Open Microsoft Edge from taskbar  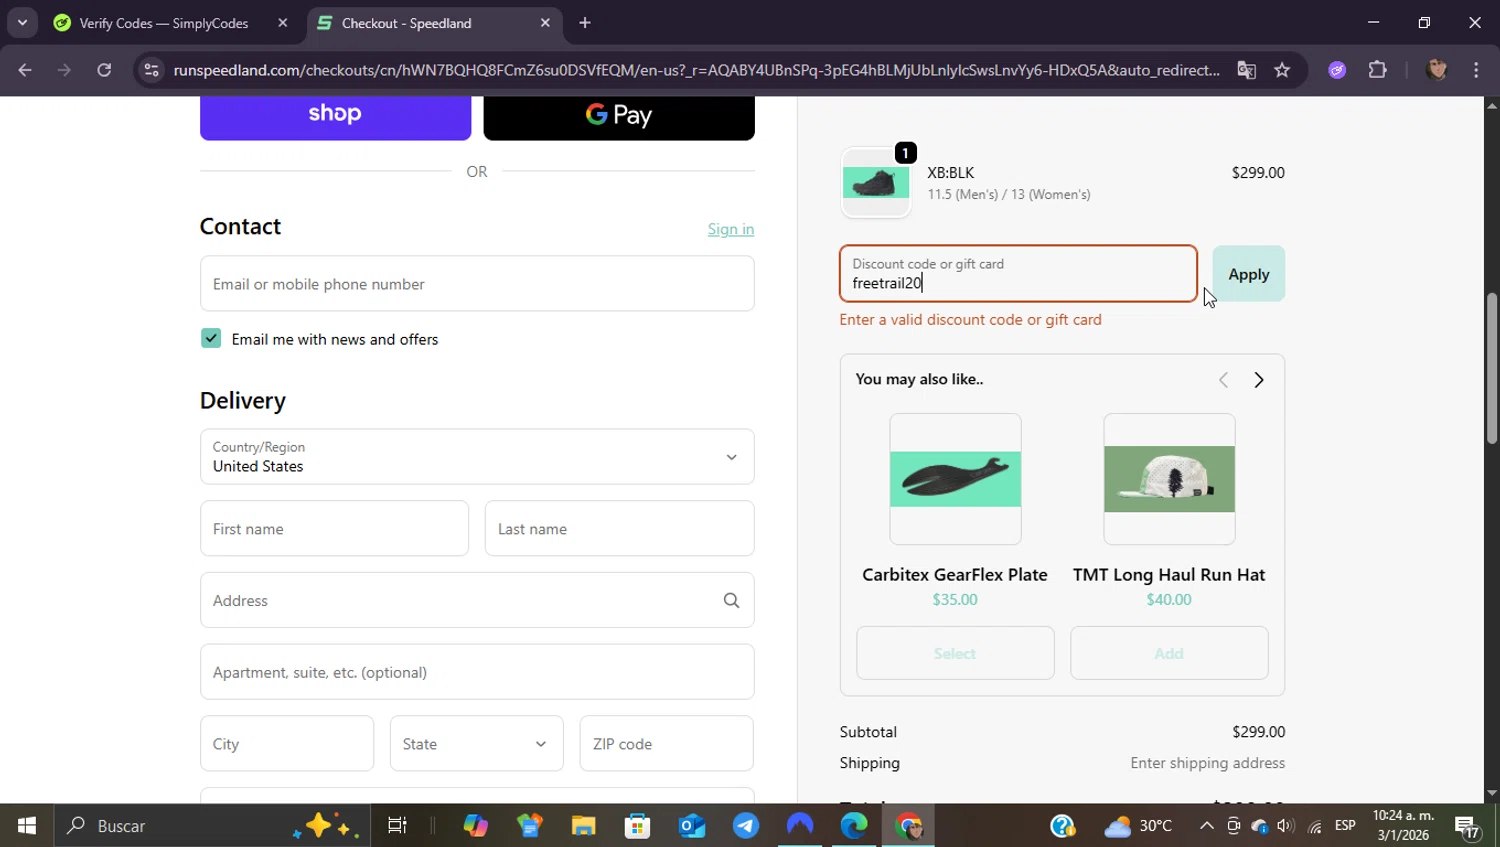[x=854, y=826]
